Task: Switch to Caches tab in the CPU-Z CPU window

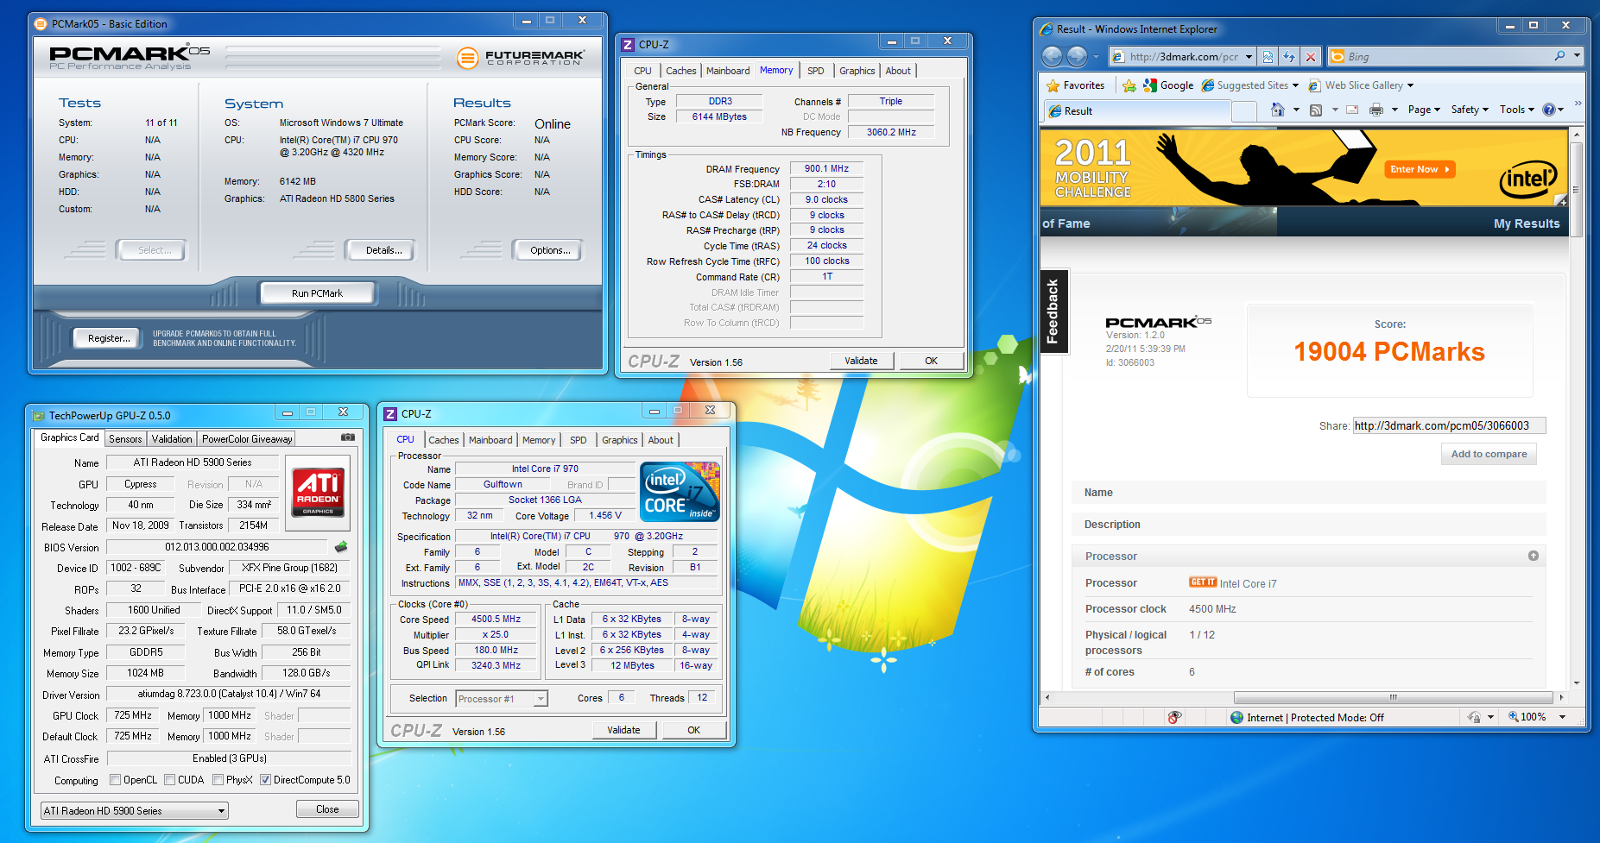Action: pyautogui.click(x=443, y=440)
